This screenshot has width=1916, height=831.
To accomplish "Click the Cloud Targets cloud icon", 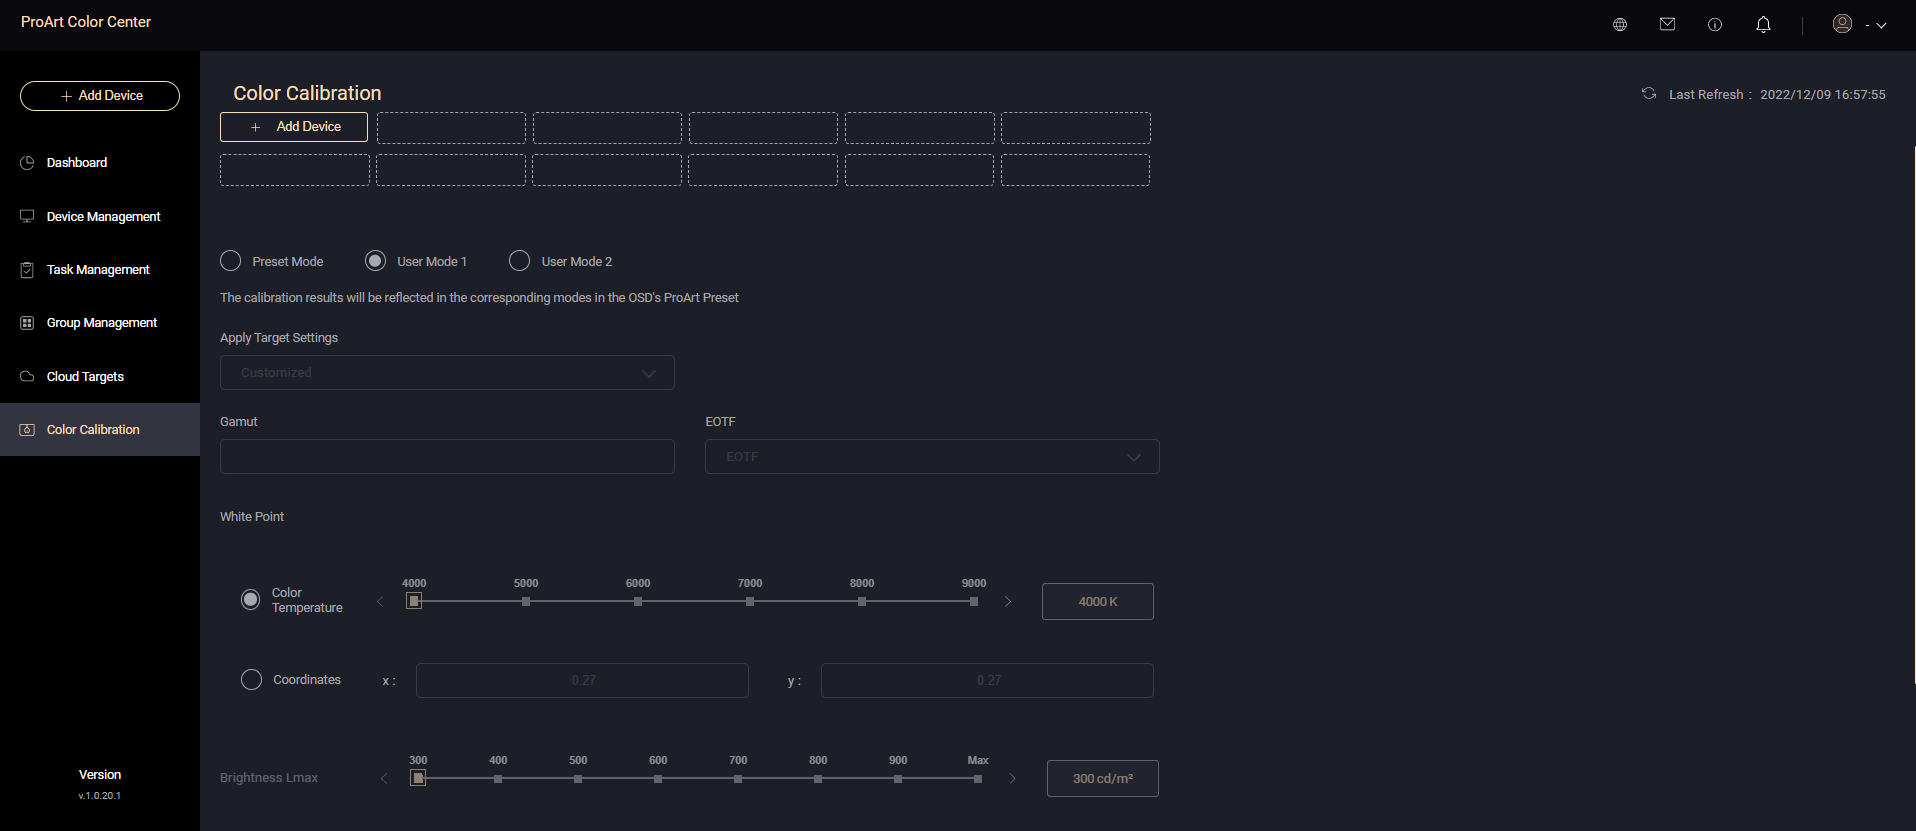I will [27, 376].
